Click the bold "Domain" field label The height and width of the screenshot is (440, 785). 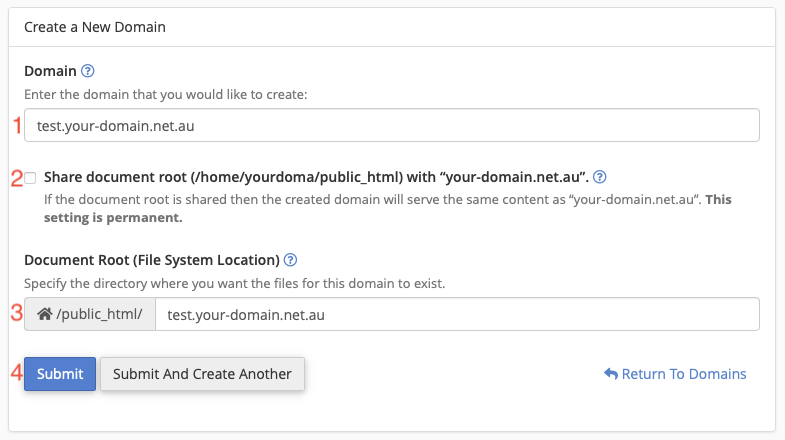pyautogui.click(x=50, y=71)
